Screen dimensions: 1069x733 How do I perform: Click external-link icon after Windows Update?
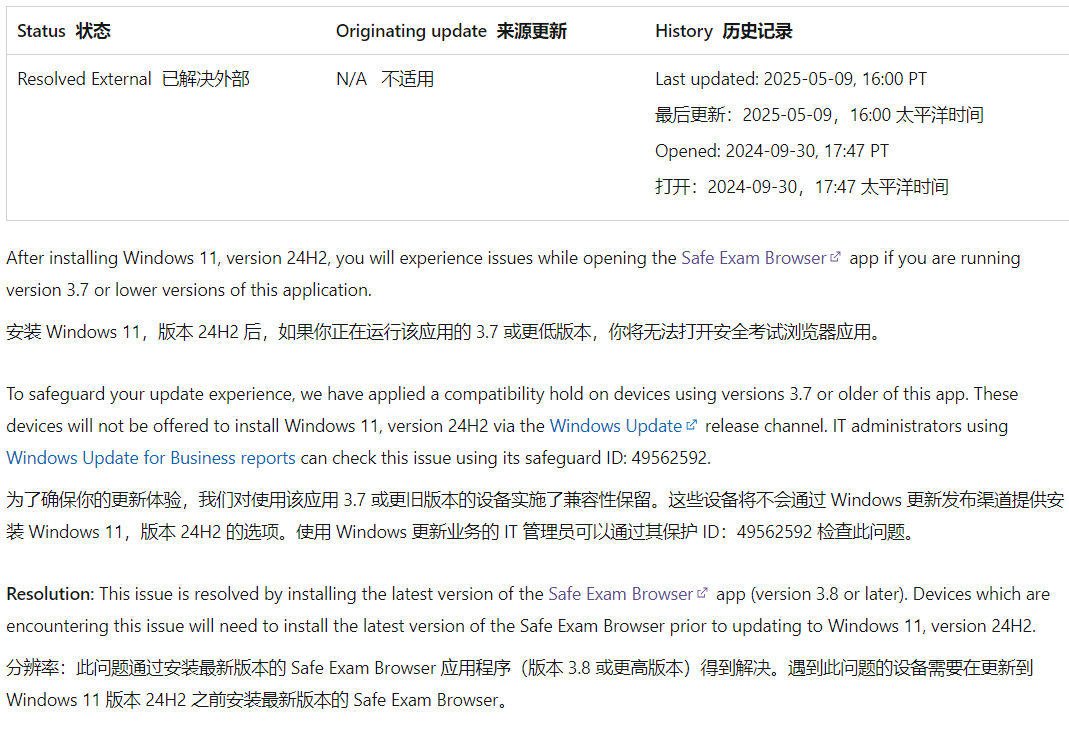point(691,425)
